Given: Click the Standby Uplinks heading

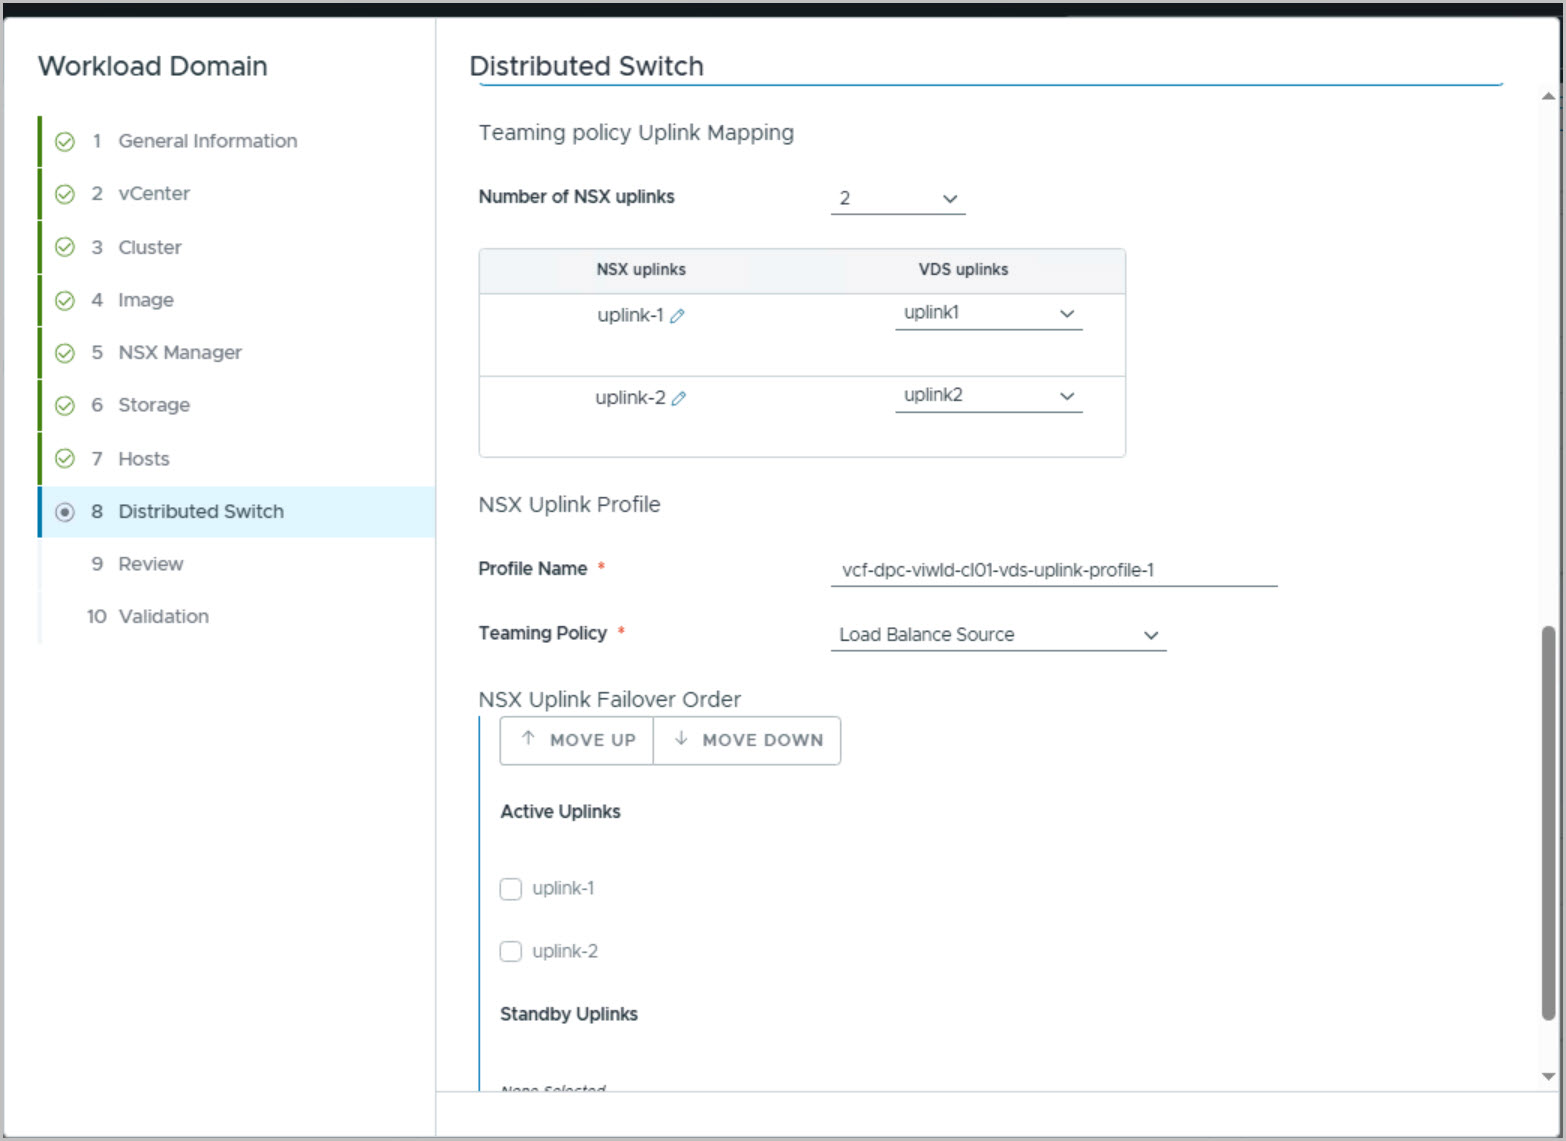Looking at the screenshot, I should point(569,1014).
